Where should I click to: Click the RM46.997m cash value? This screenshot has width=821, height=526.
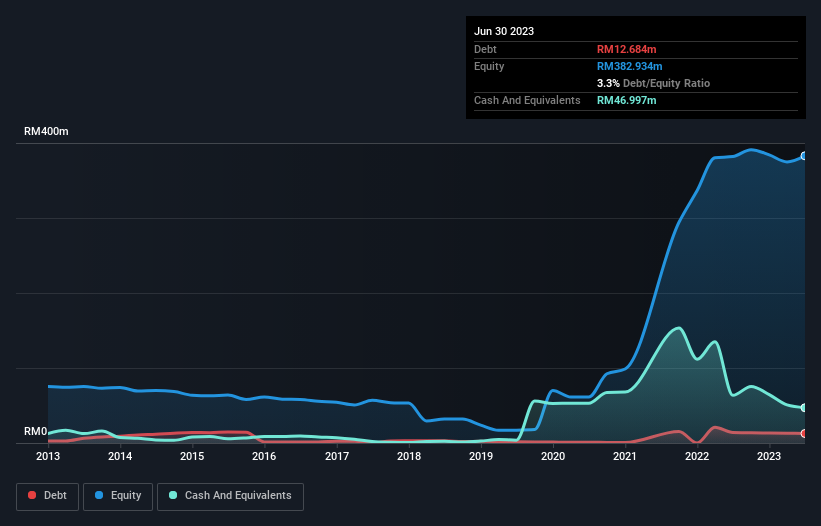click(626, 100)
